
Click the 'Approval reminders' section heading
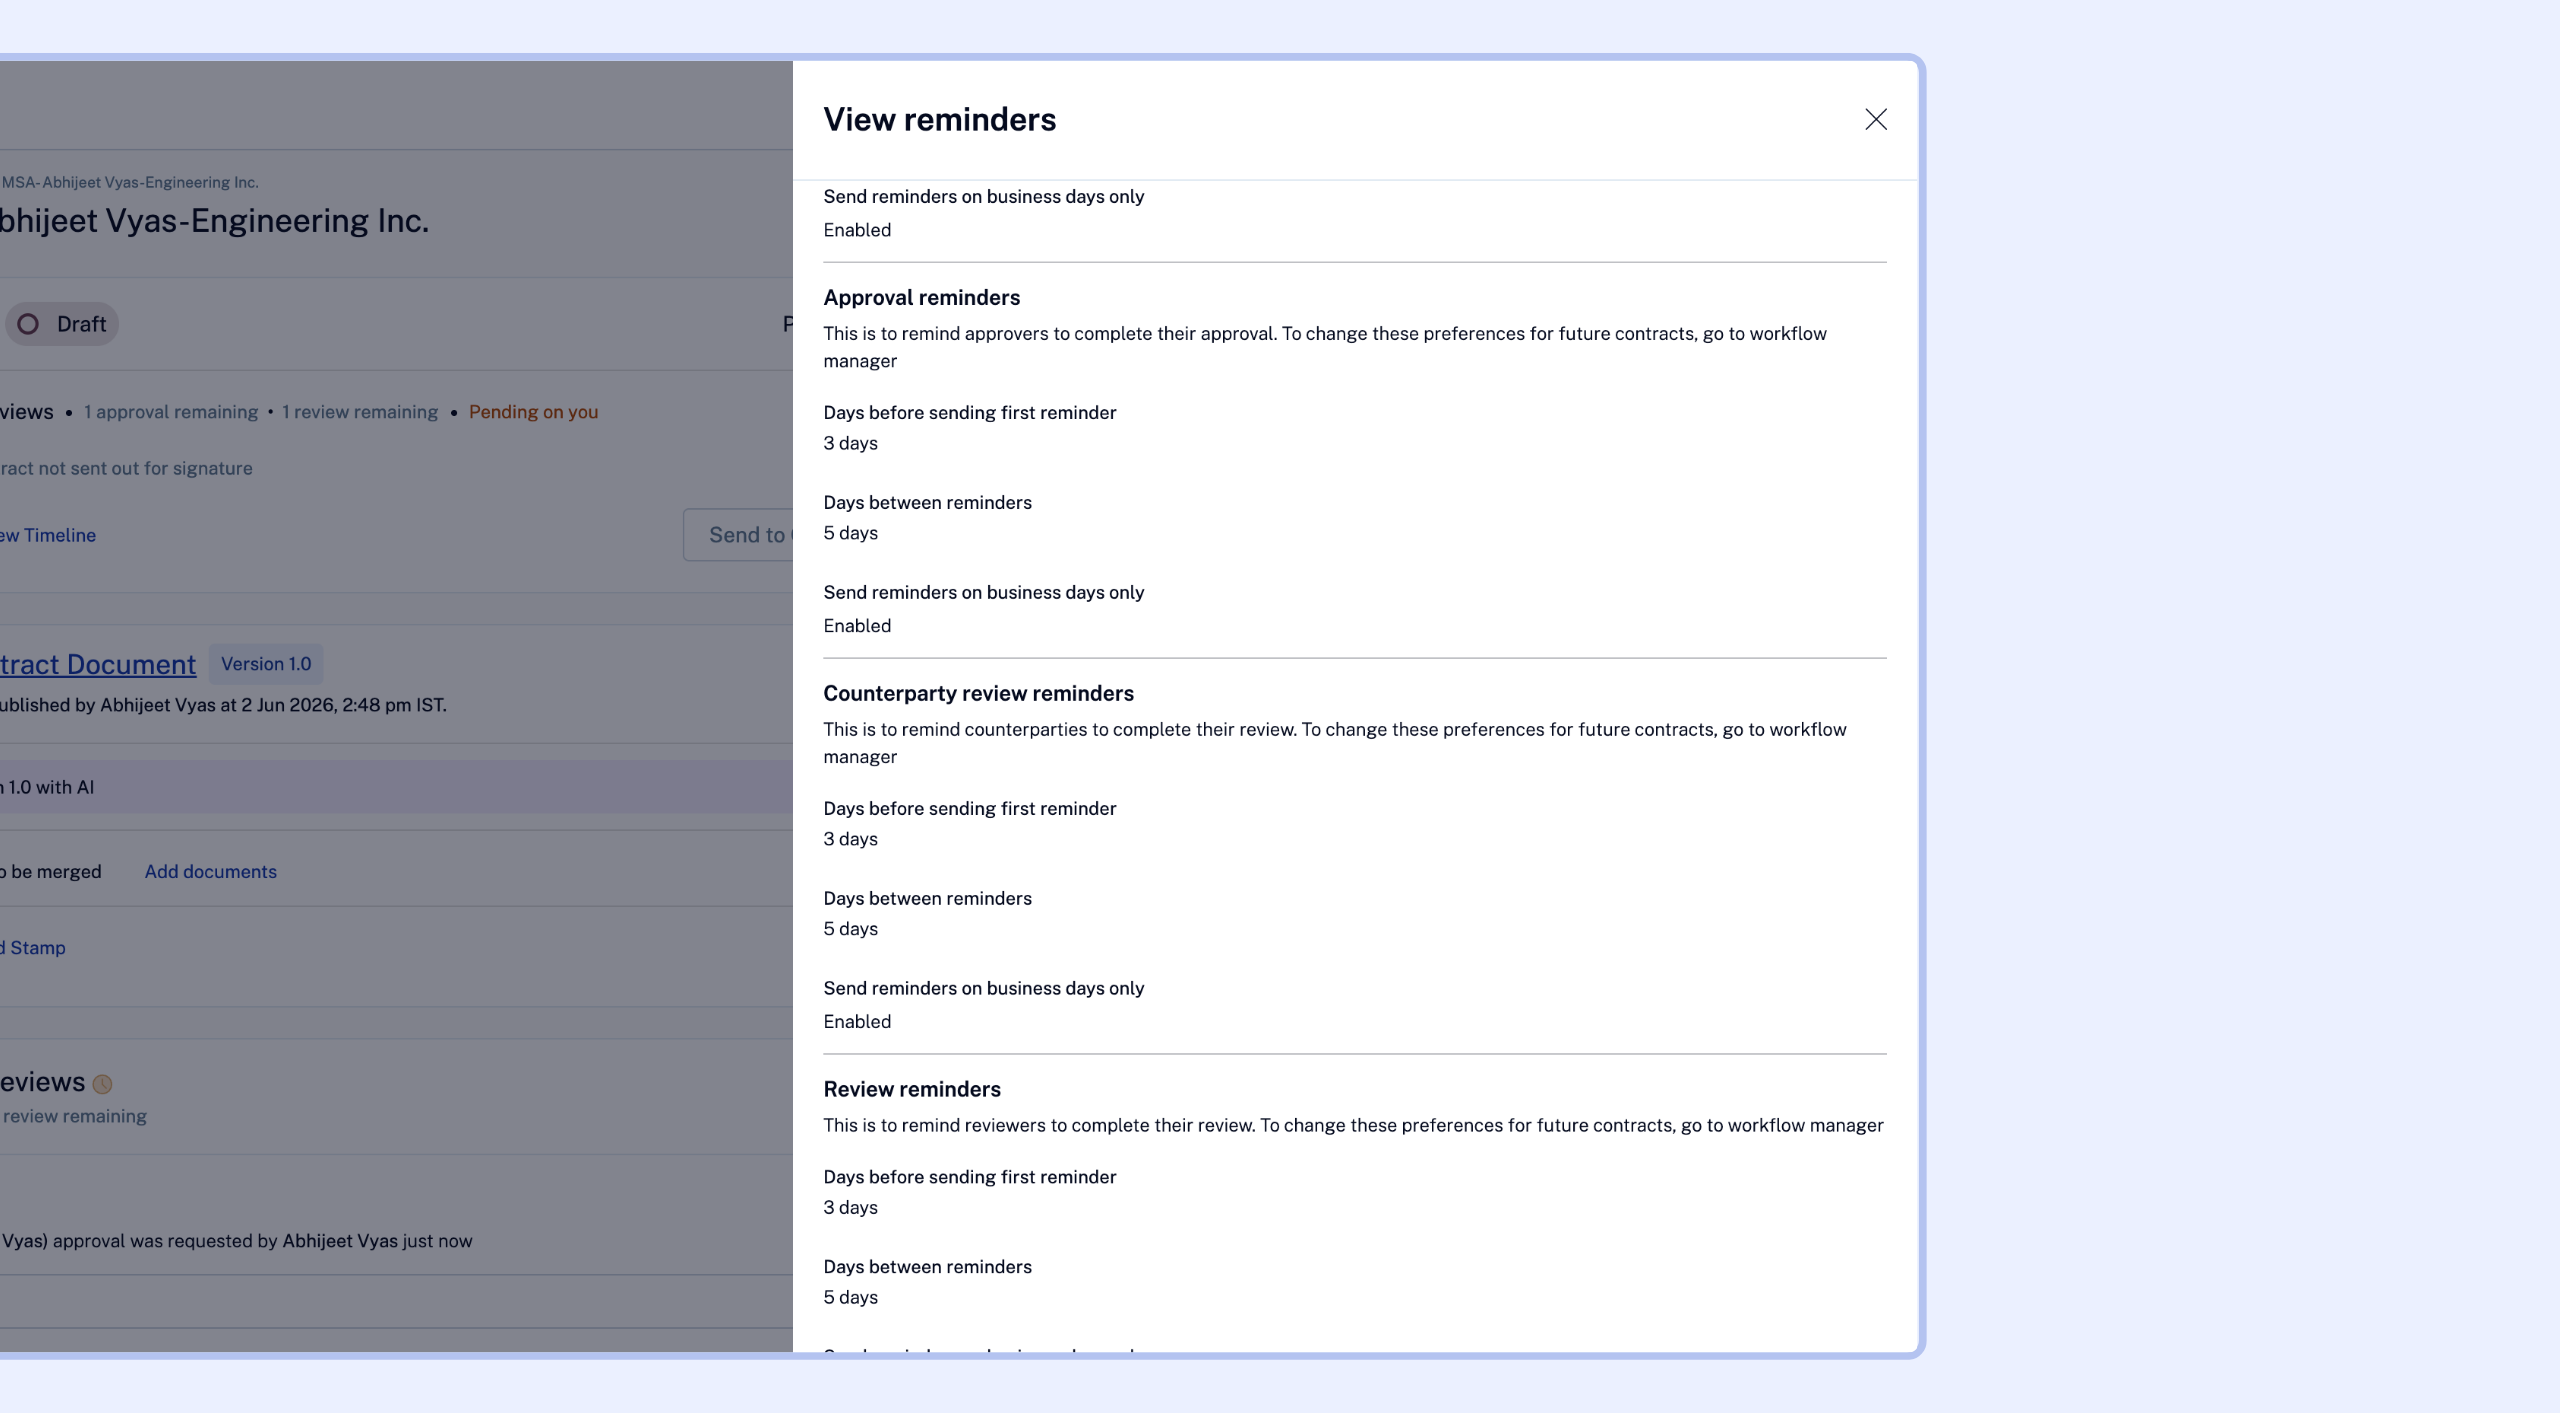[922, 298]
